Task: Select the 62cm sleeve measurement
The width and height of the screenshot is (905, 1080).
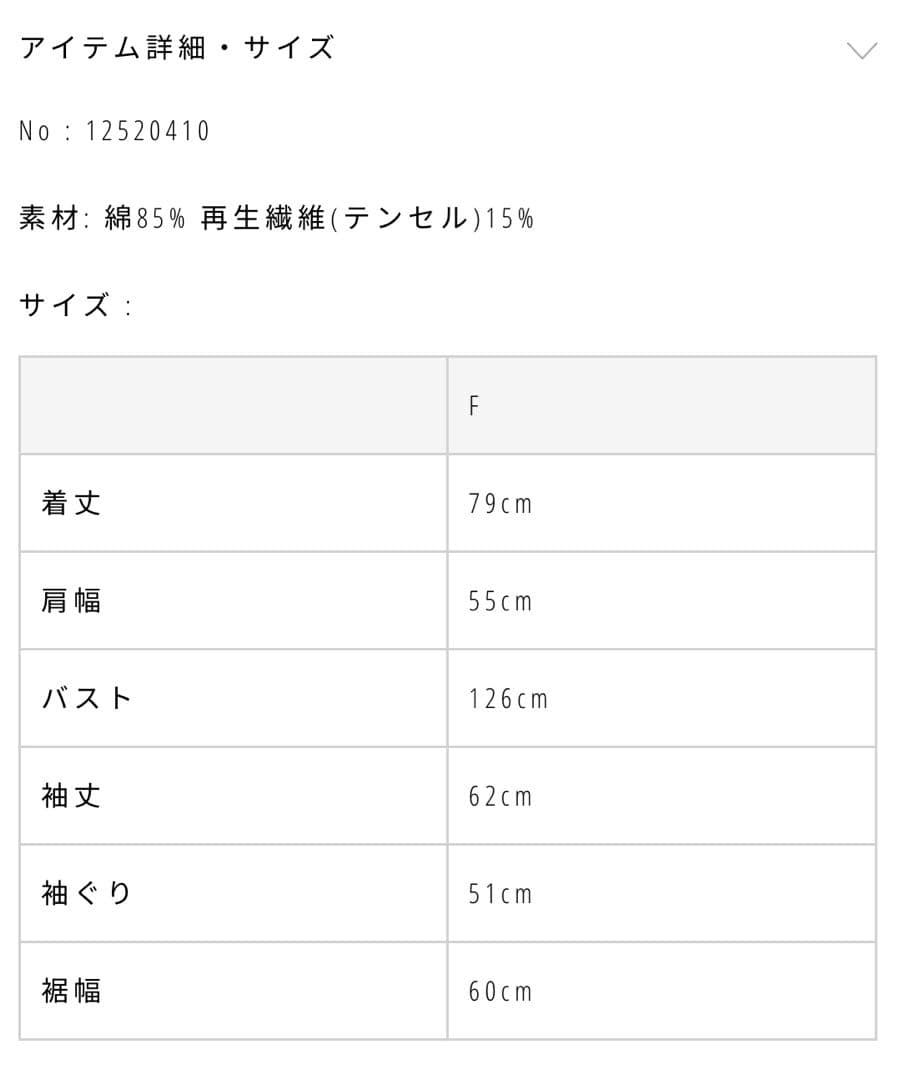Action: tap(500, 796)
